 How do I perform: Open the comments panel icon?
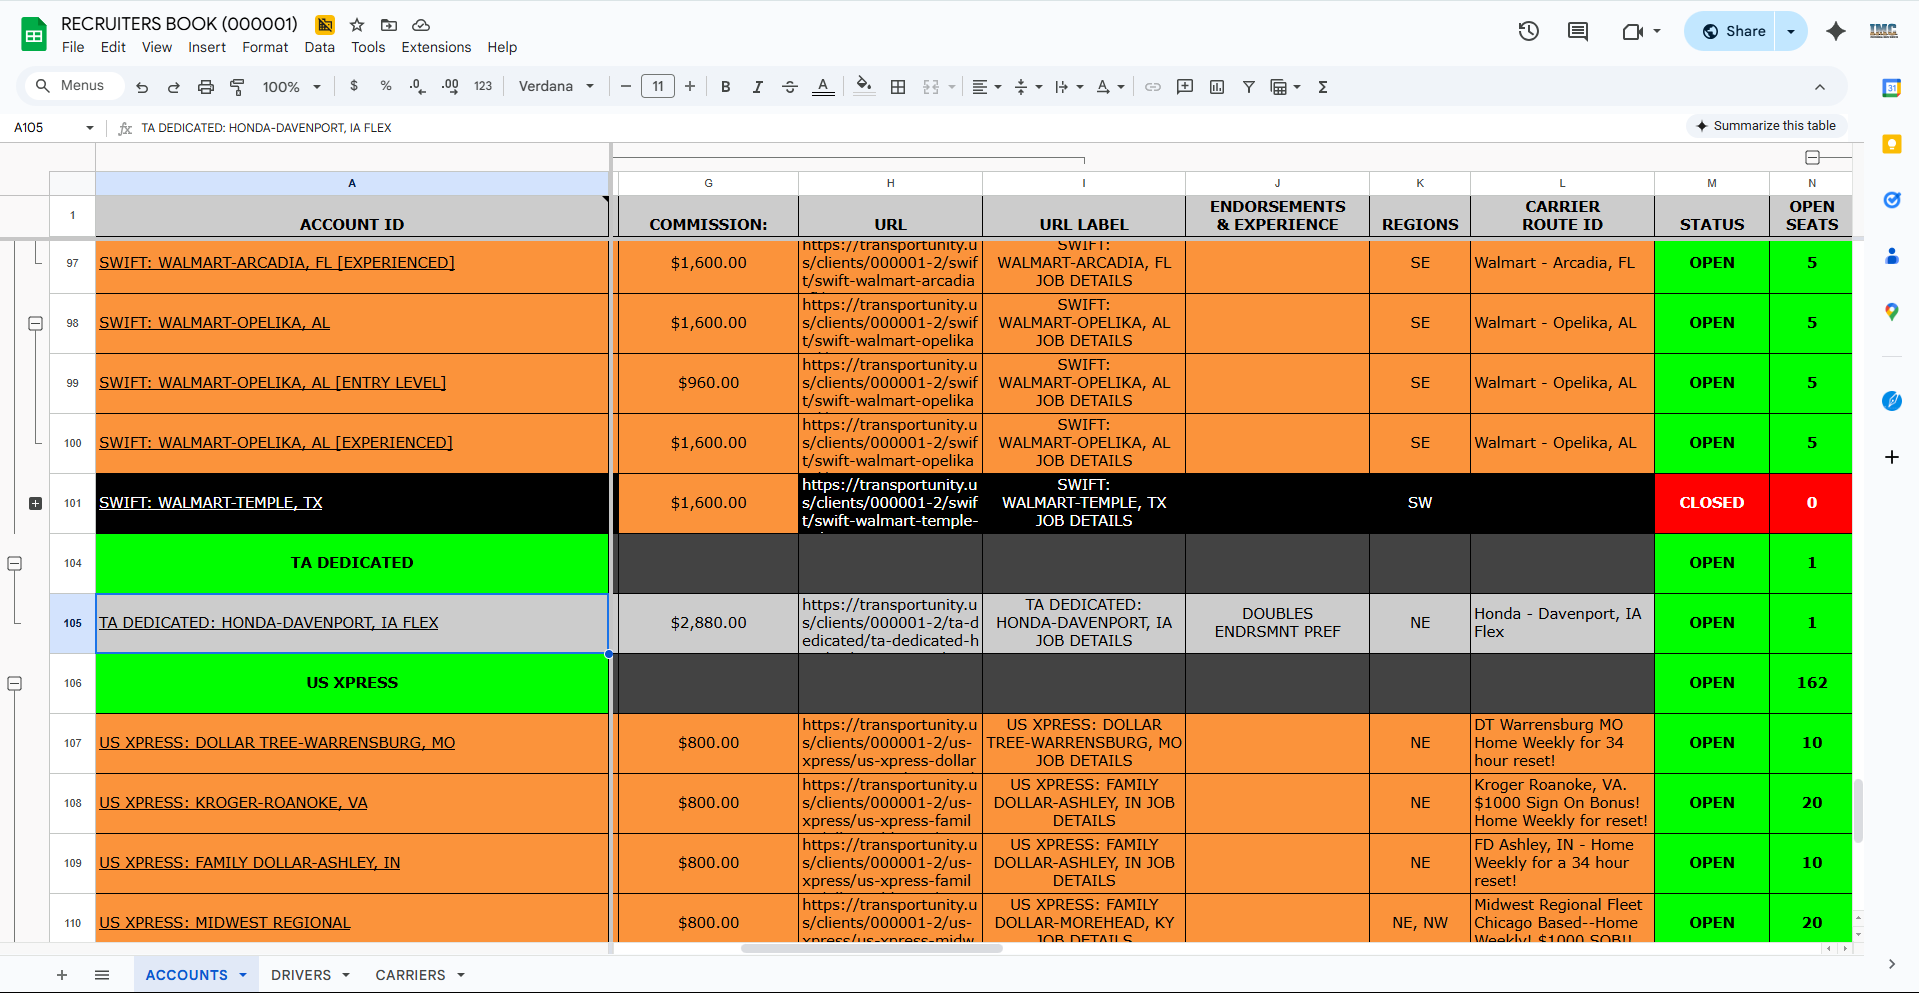[1577, 31]
